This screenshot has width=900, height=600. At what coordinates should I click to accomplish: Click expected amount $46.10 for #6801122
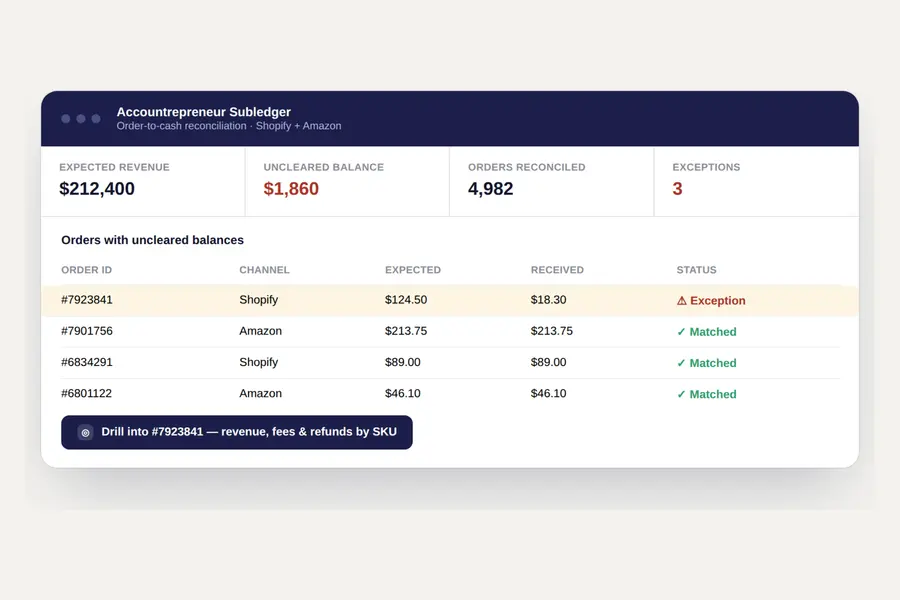(402, 393)
